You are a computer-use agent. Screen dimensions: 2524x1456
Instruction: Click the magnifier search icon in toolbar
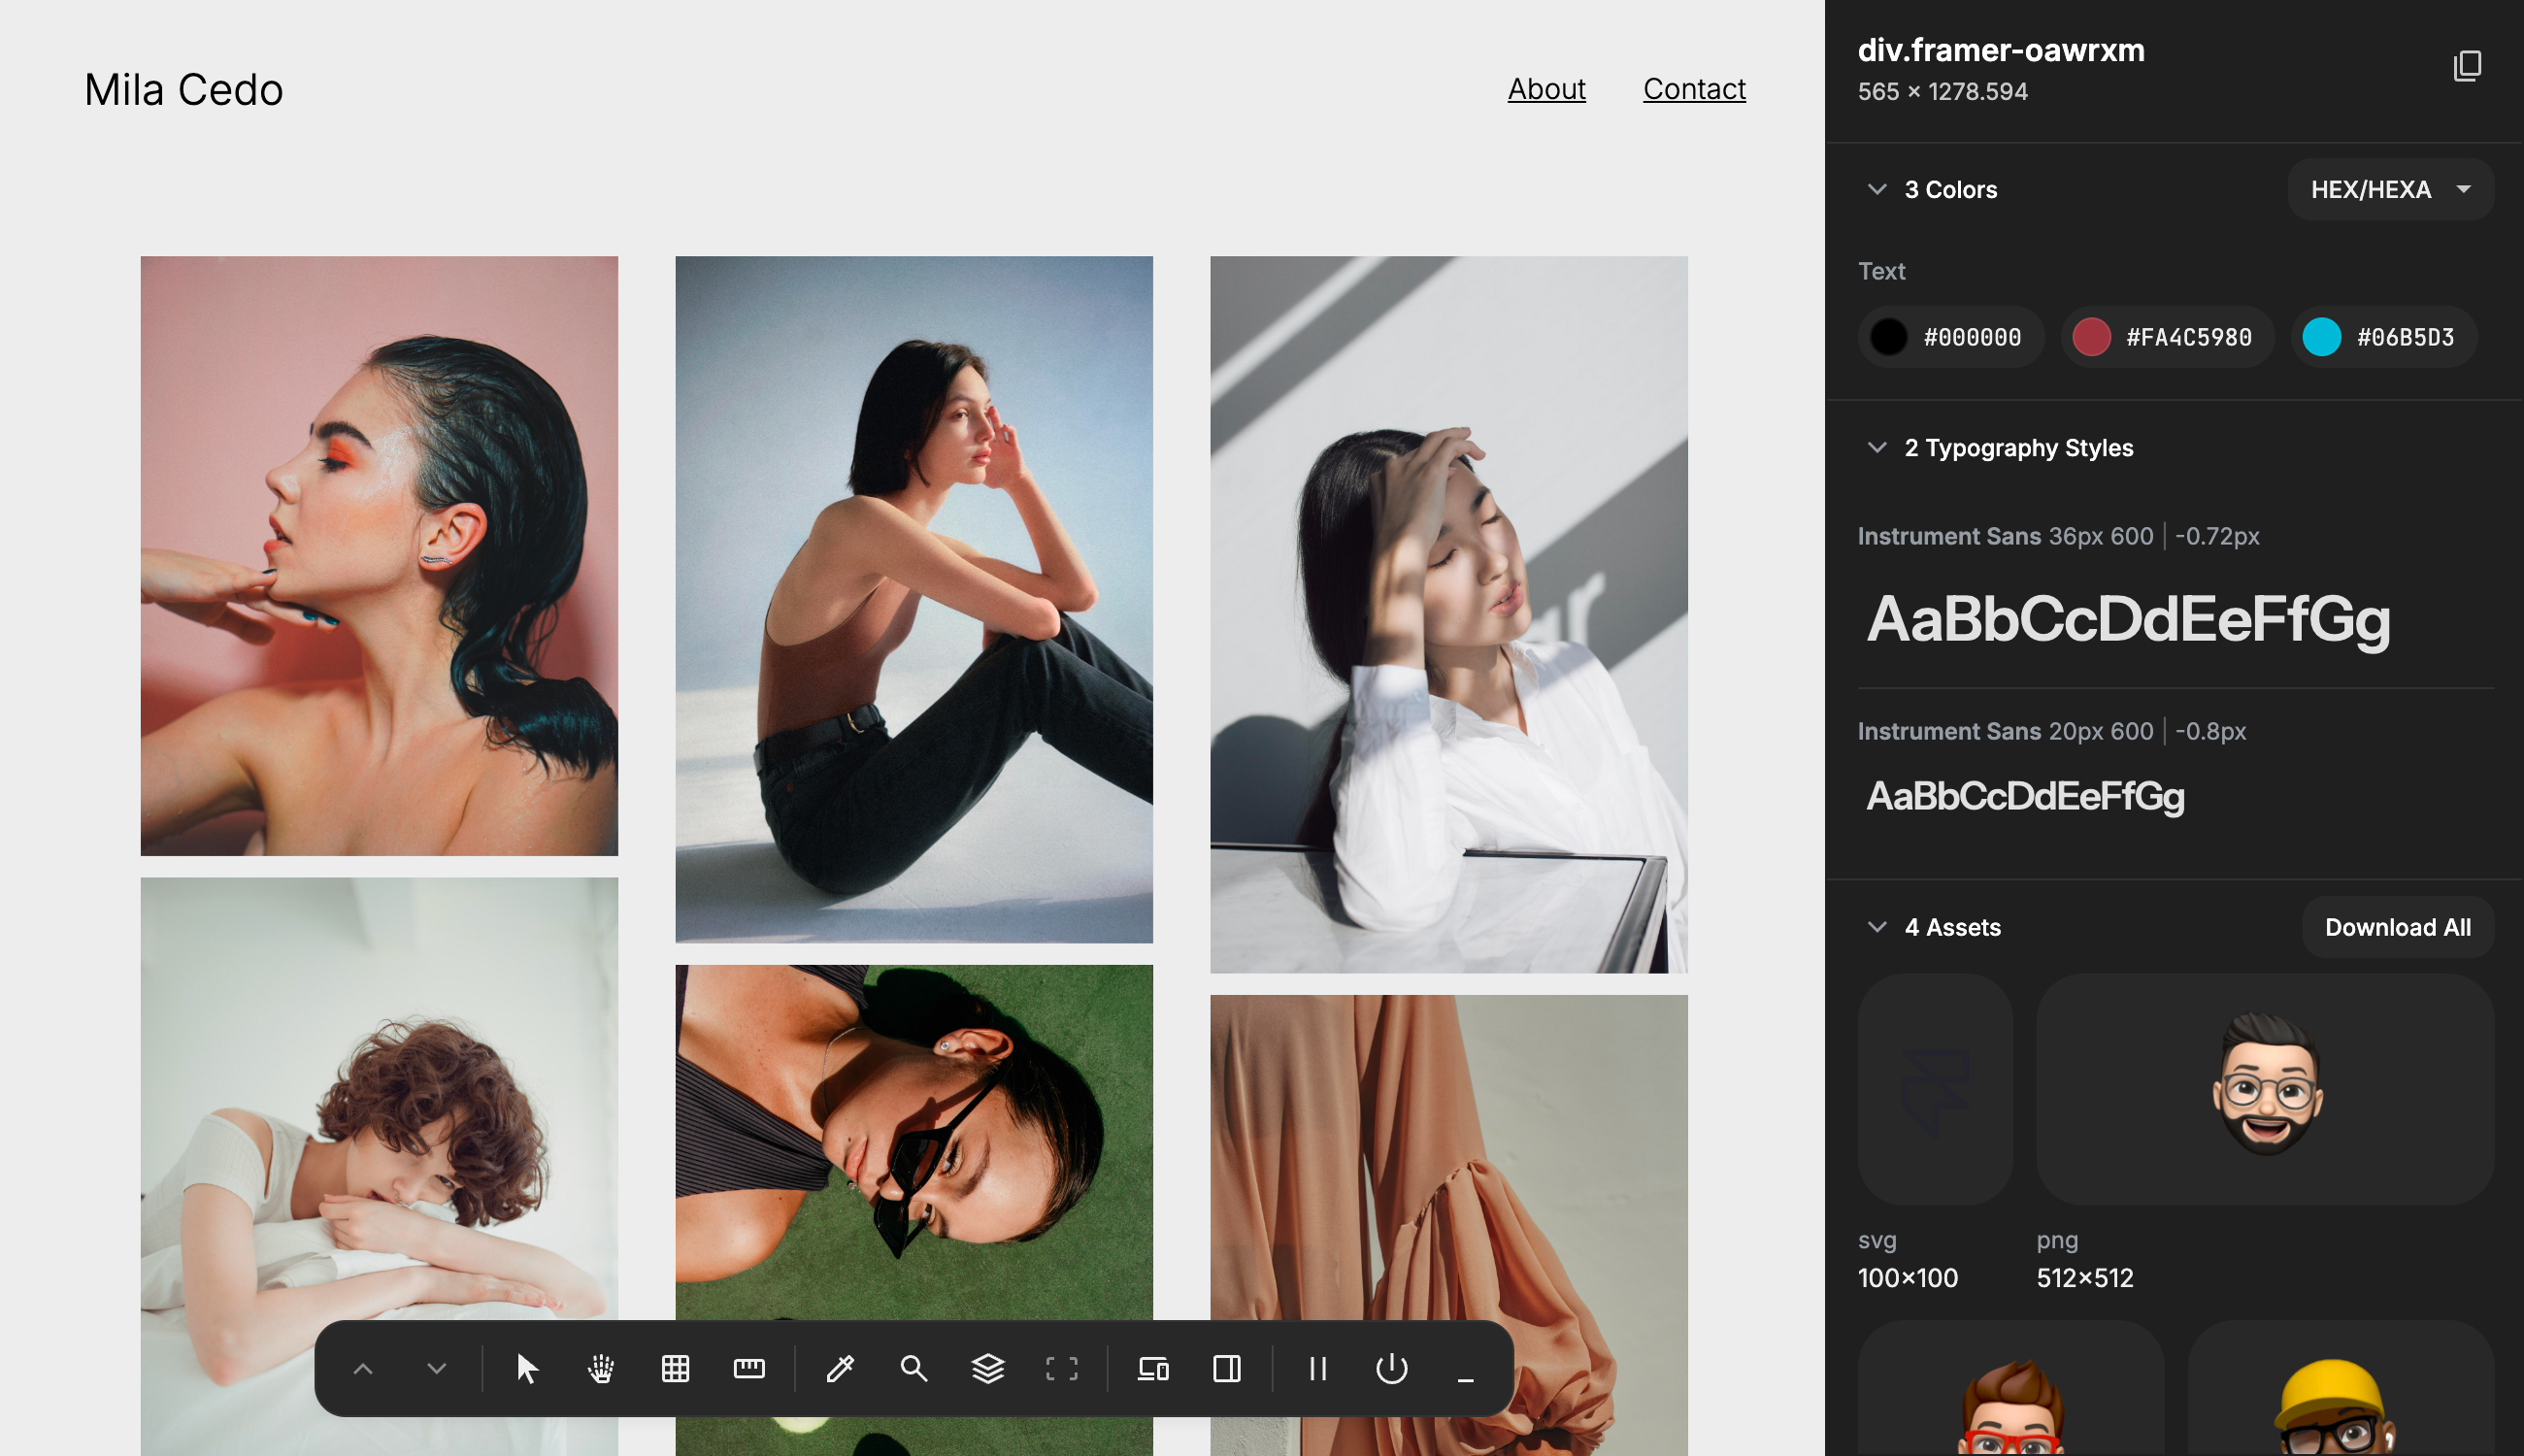(x=914, y=1368)
